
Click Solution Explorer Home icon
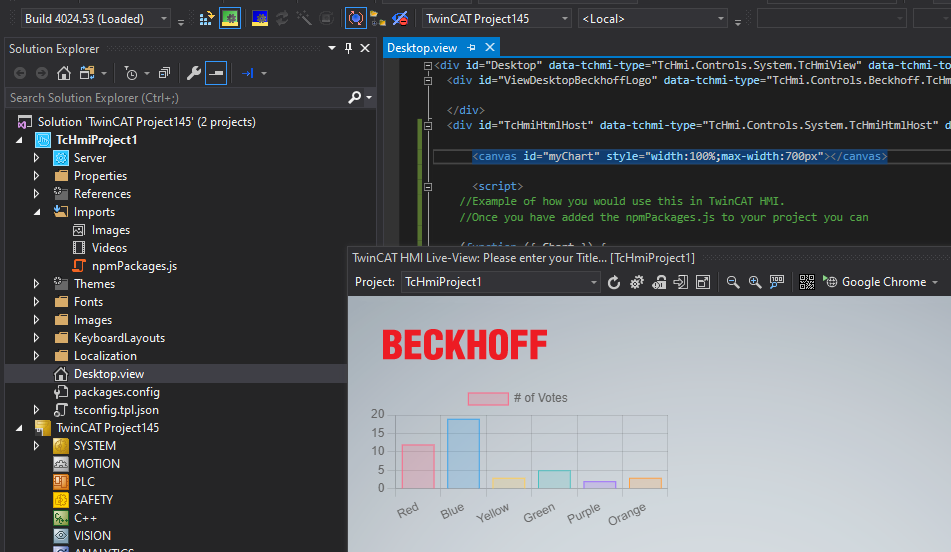coord(64,73)
